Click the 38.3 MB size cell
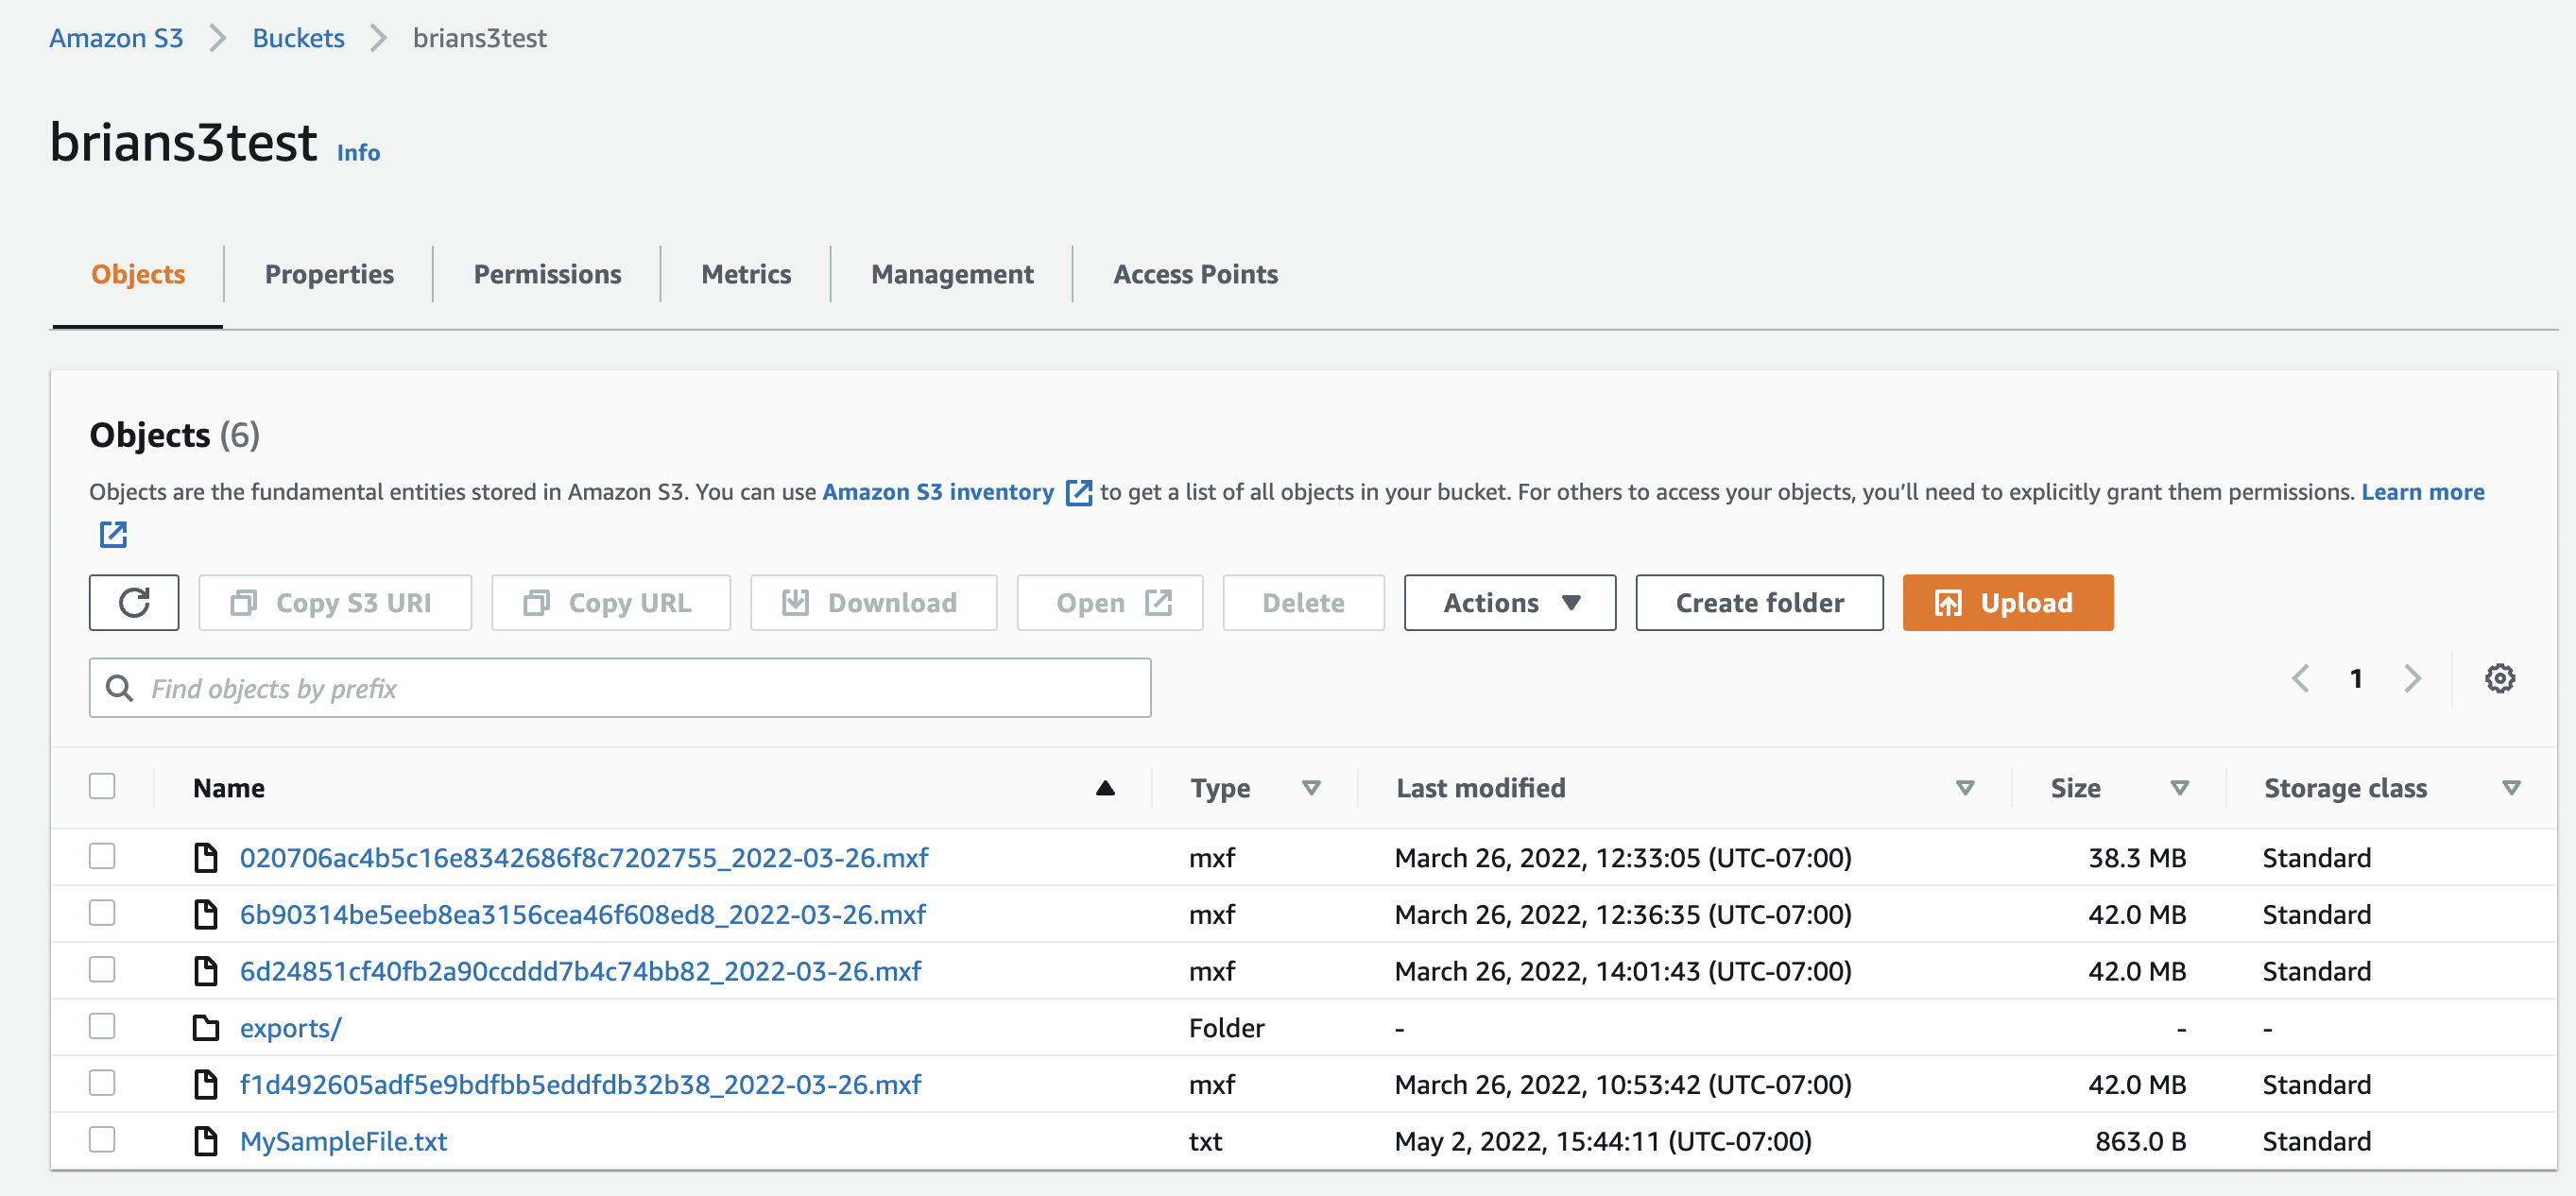The image size is (2576, 1196). click(2137, 857)
